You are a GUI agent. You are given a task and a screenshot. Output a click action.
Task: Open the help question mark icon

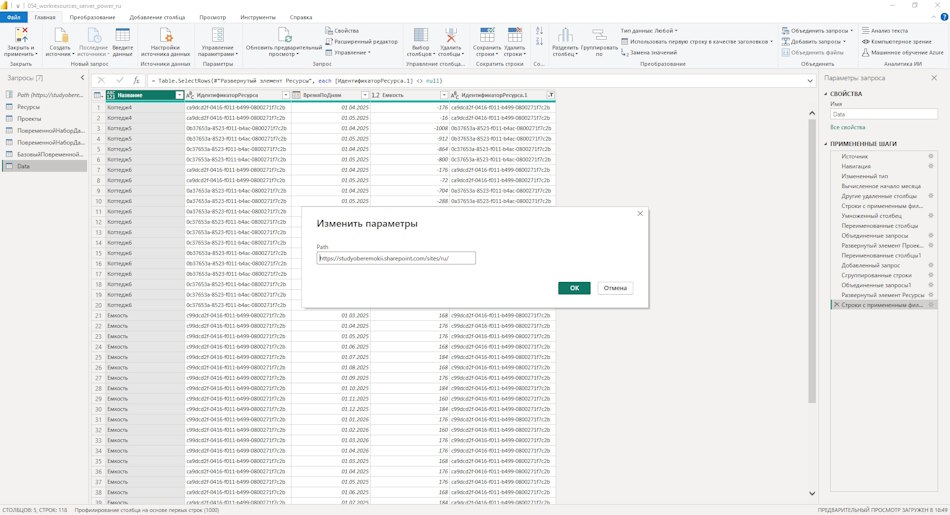(x=943, y=17)
